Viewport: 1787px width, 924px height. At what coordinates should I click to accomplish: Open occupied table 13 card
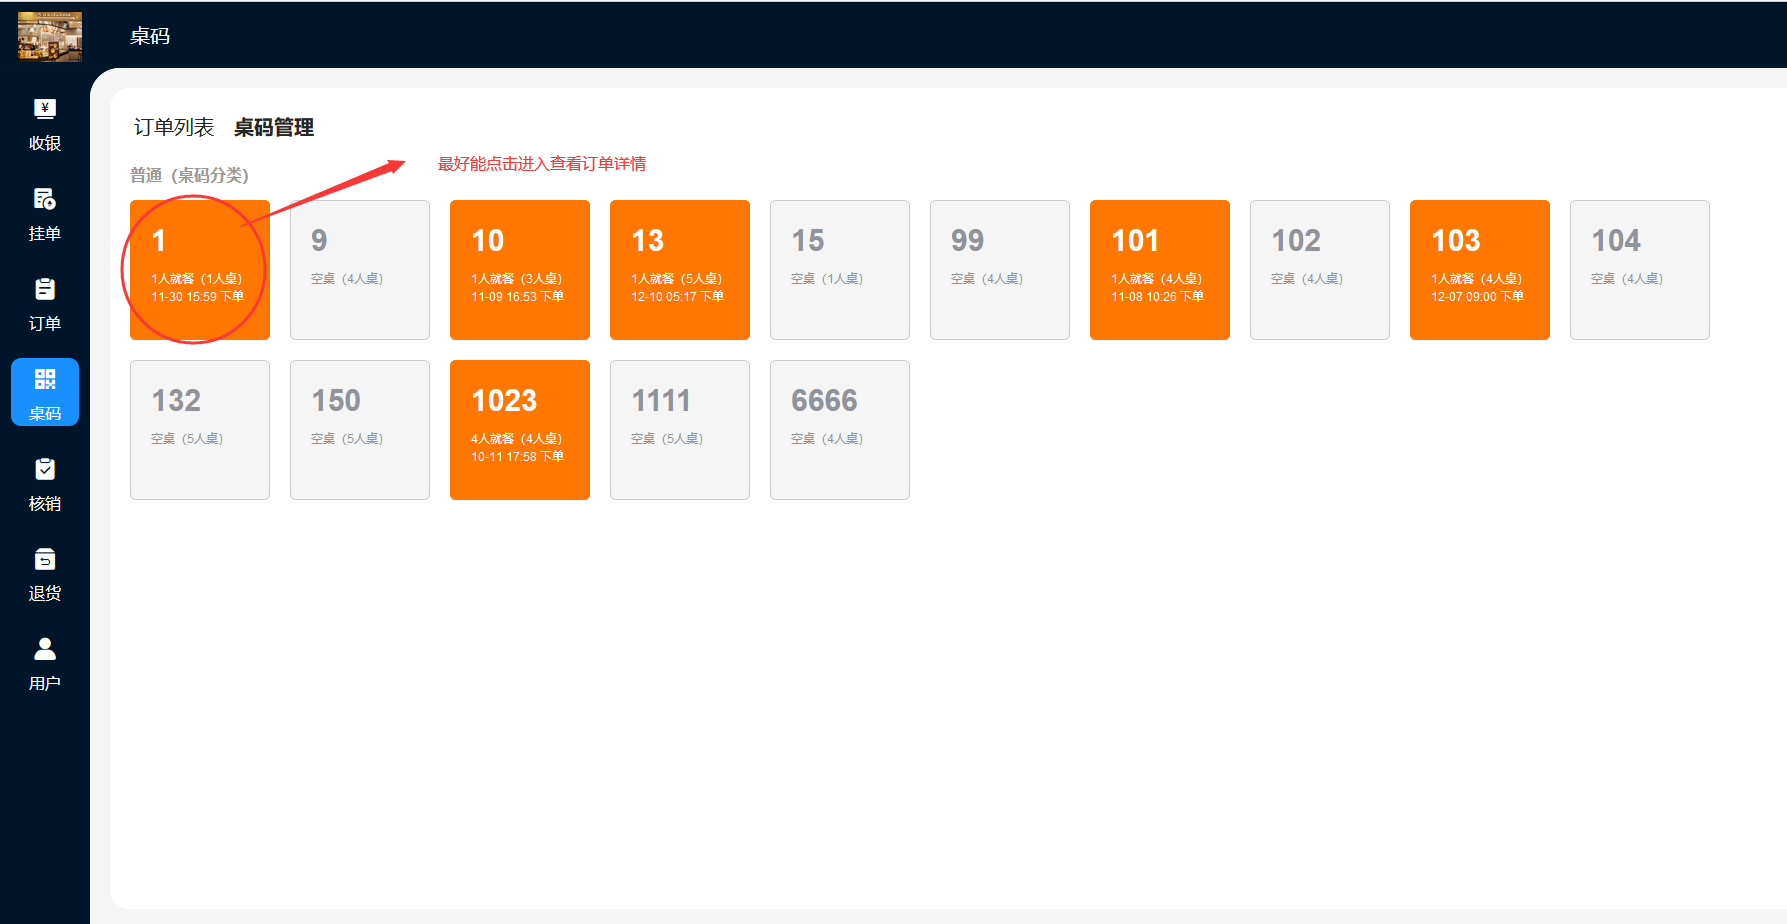coord(680,270)
